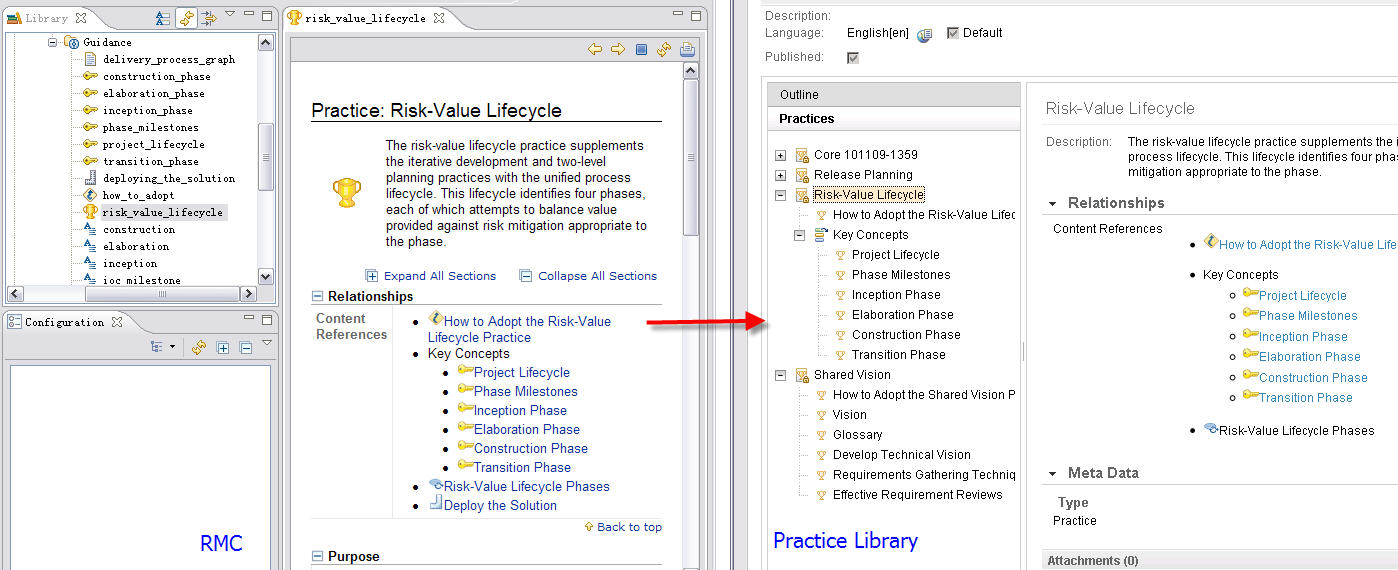This screenshot has height=570, width=1398.
Task: Click Refresh icon in Configuration view toolbar
Action: point(199,347)
